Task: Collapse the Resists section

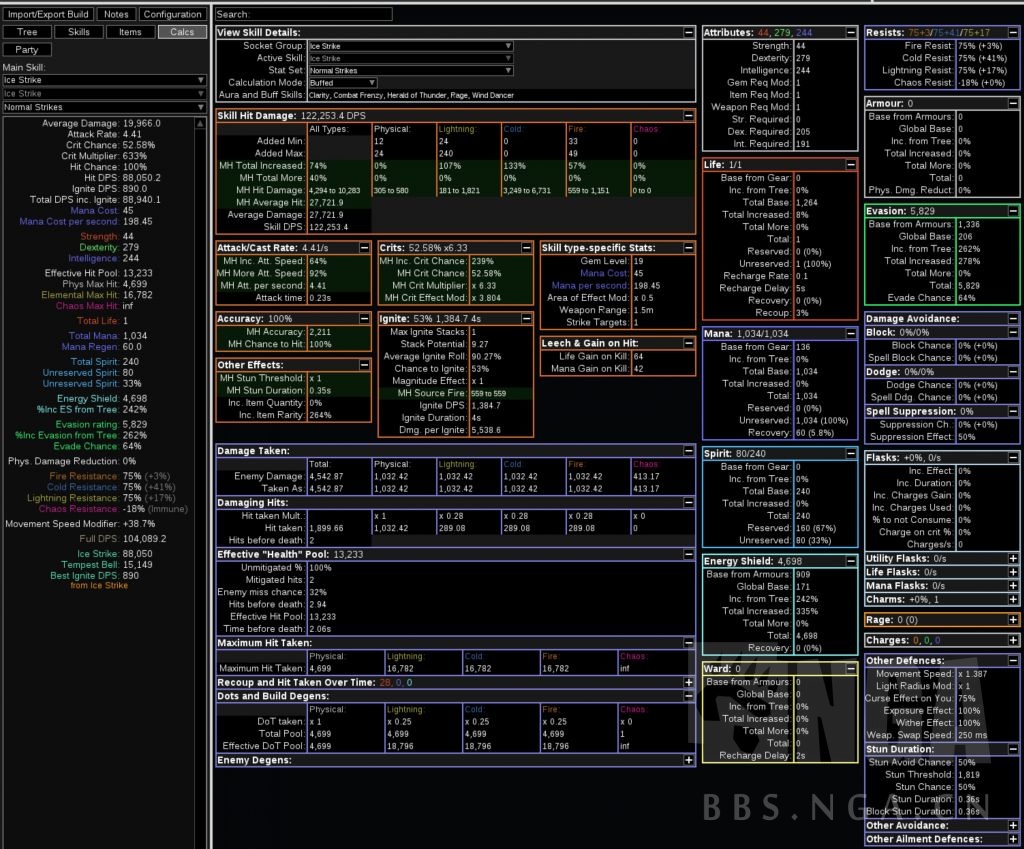Action: coord(1013,33)
